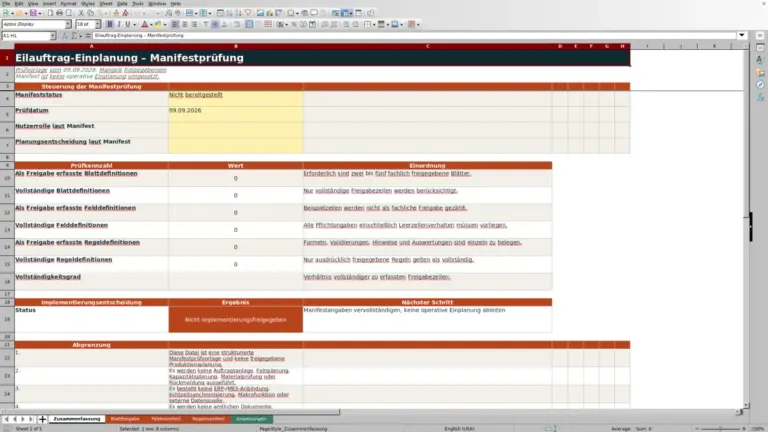Screen dimensions: 768x432
Task: Open the Font Name dropdown
Action: click(x=68, y=24)
